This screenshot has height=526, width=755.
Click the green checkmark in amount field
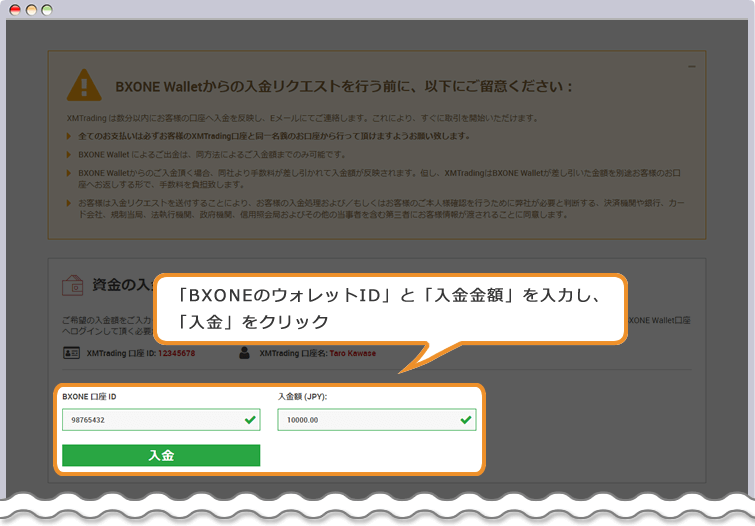click(x=466, y=420)
